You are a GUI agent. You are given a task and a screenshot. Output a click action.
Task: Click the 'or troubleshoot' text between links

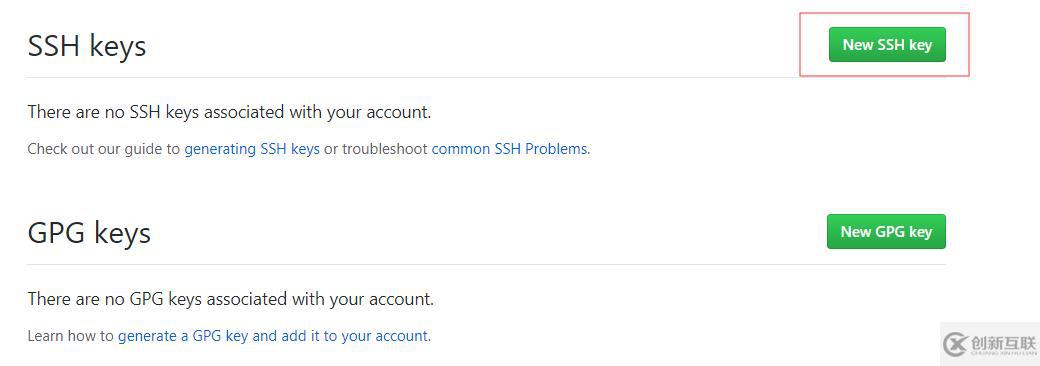point(375,149)
